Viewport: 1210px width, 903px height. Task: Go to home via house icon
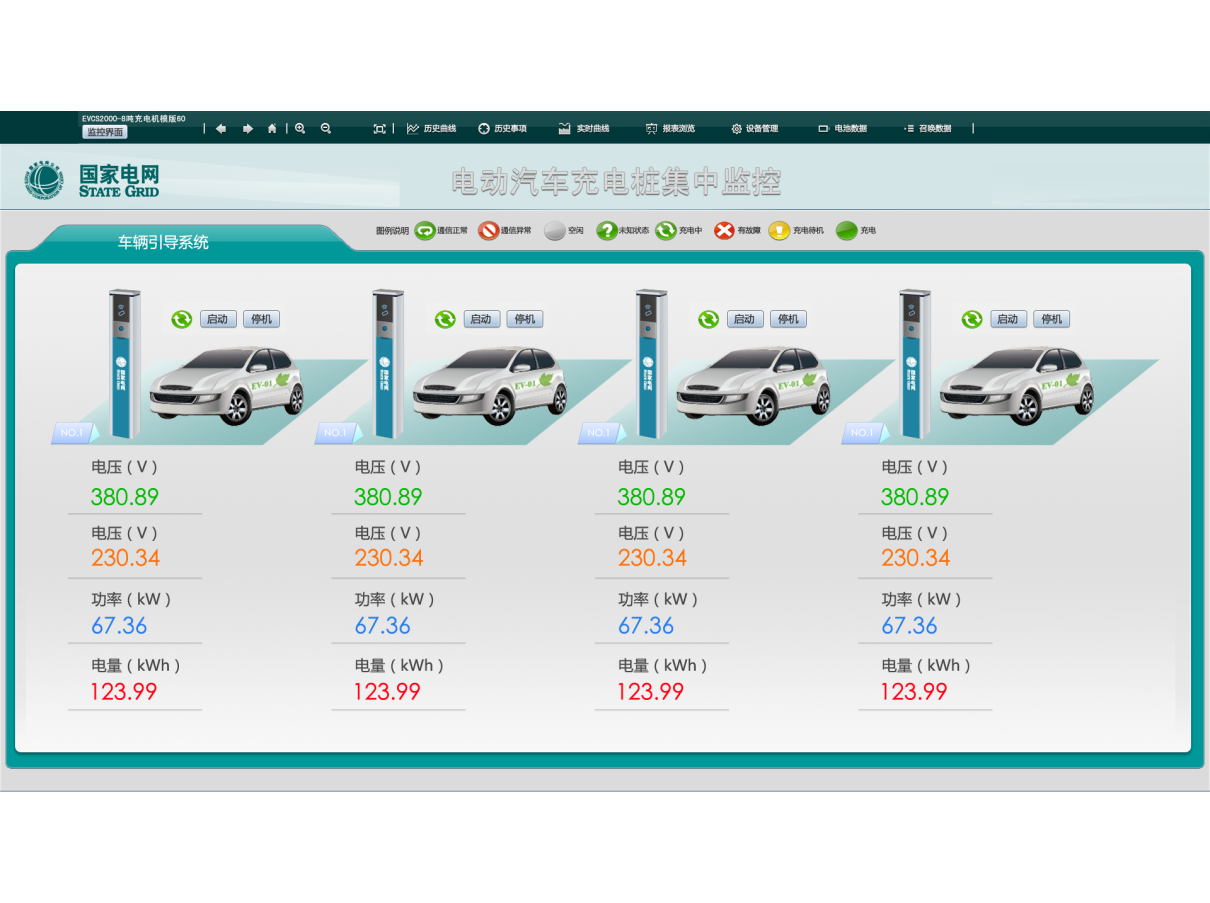[x=272, y=129]
